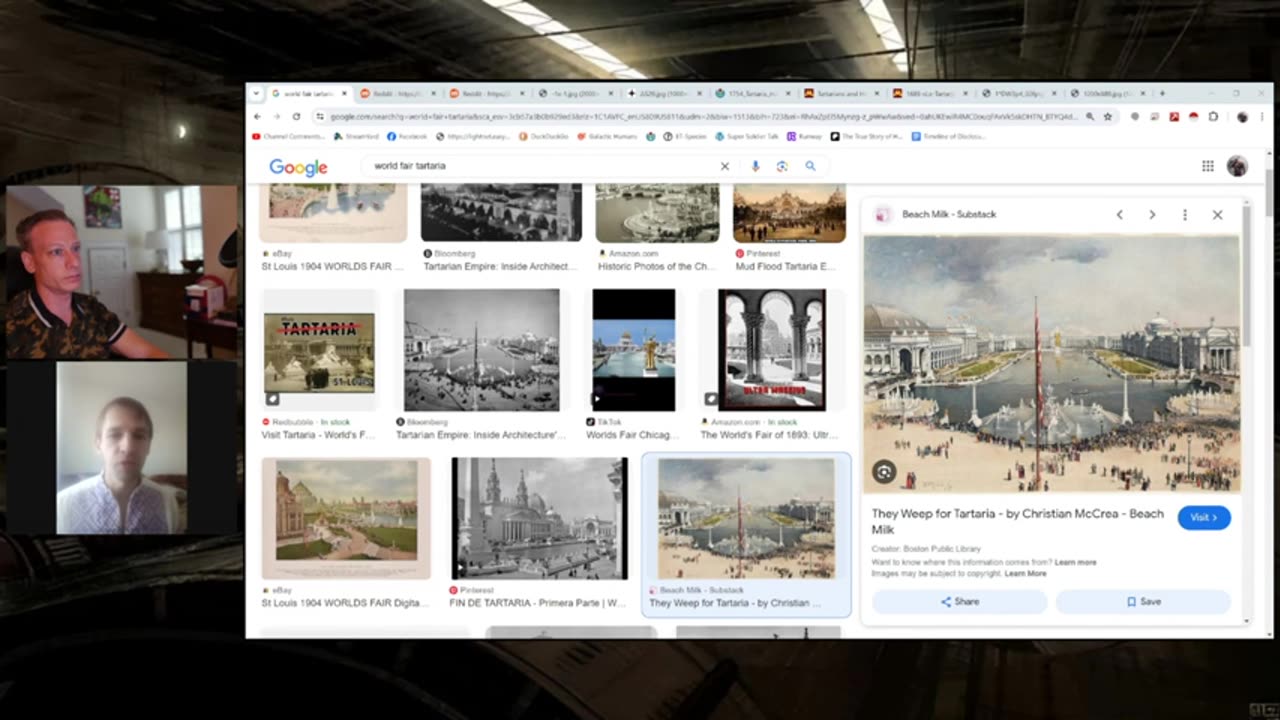This screenshot has width=1280, height=720.
Task: Open the 'They Weep for Tartaria' title link
Action: (x=1017, y=520)
